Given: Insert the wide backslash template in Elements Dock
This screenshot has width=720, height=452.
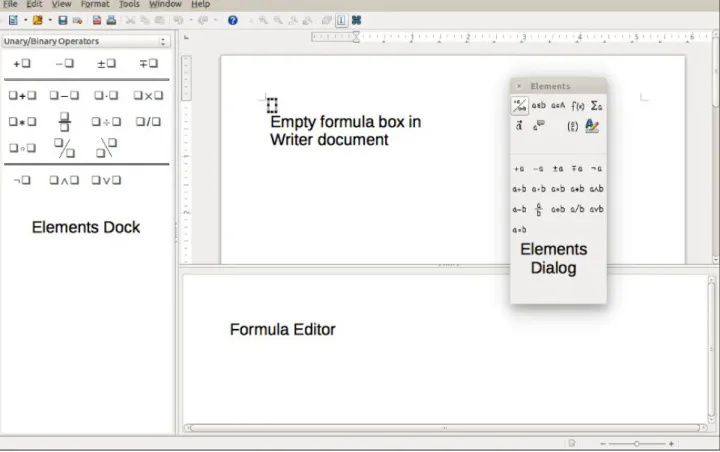Looking at the screenshot, I should click(107, 148).
